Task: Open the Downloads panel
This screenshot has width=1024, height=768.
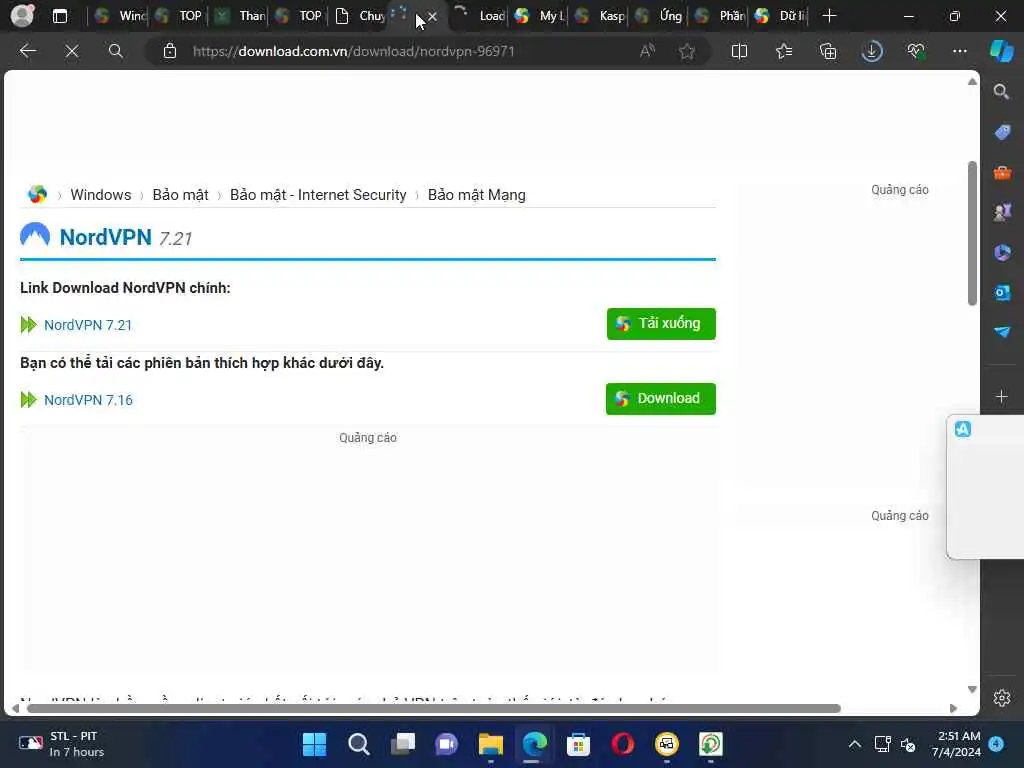Action: click(x=872, y=51)
